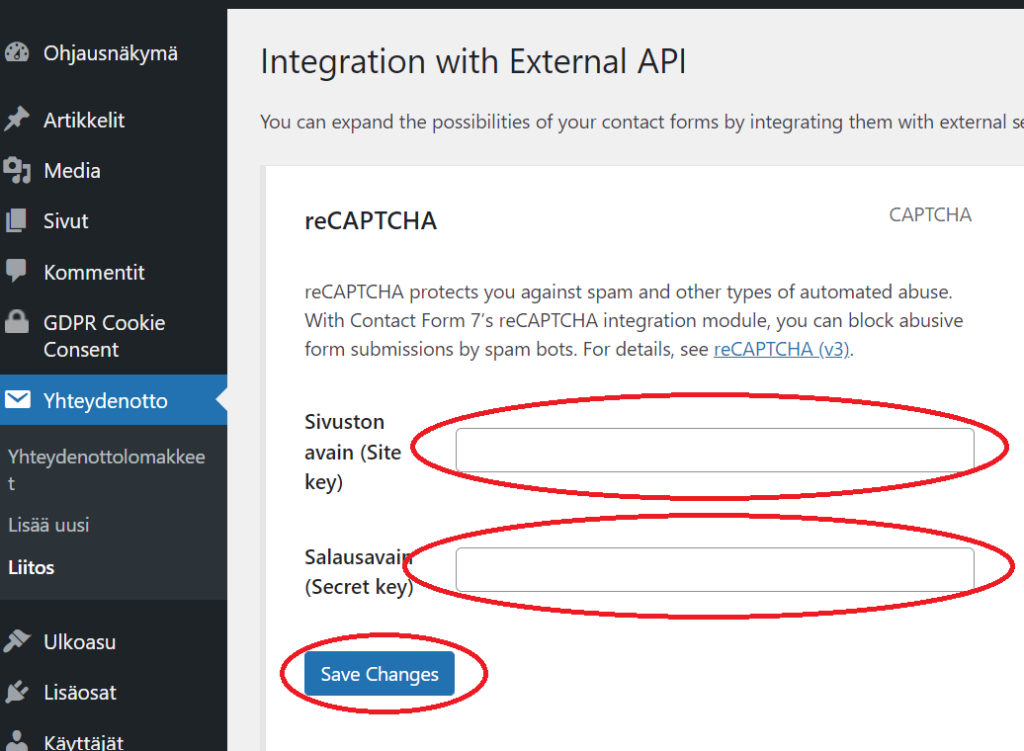
Task: Select the Kommentit menu label
Action: point(94,272)
